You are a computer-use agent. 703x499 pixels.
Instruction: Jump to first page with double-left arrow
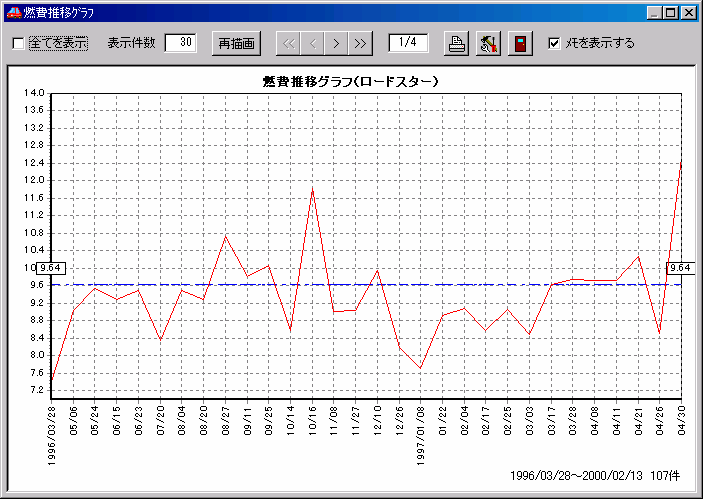click(286, 44)
